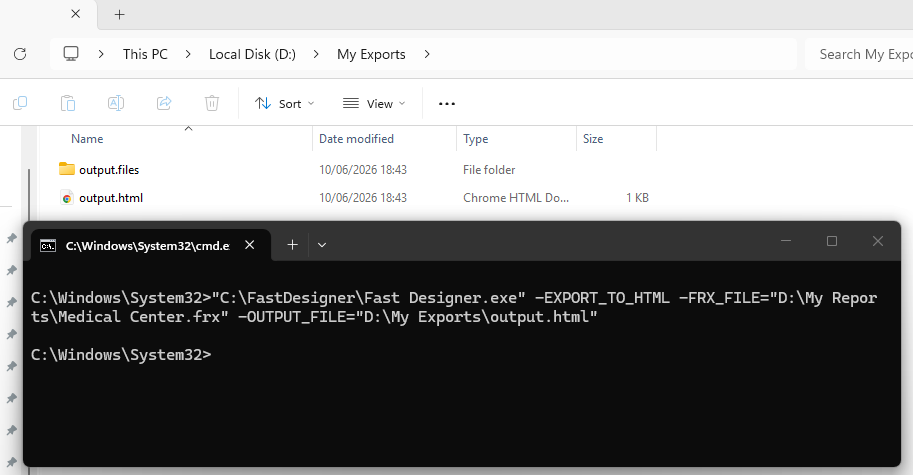Viewport: 913px width, 475px height.
Task: Click the Delete trash icon in toolbar
Action: 212,104
